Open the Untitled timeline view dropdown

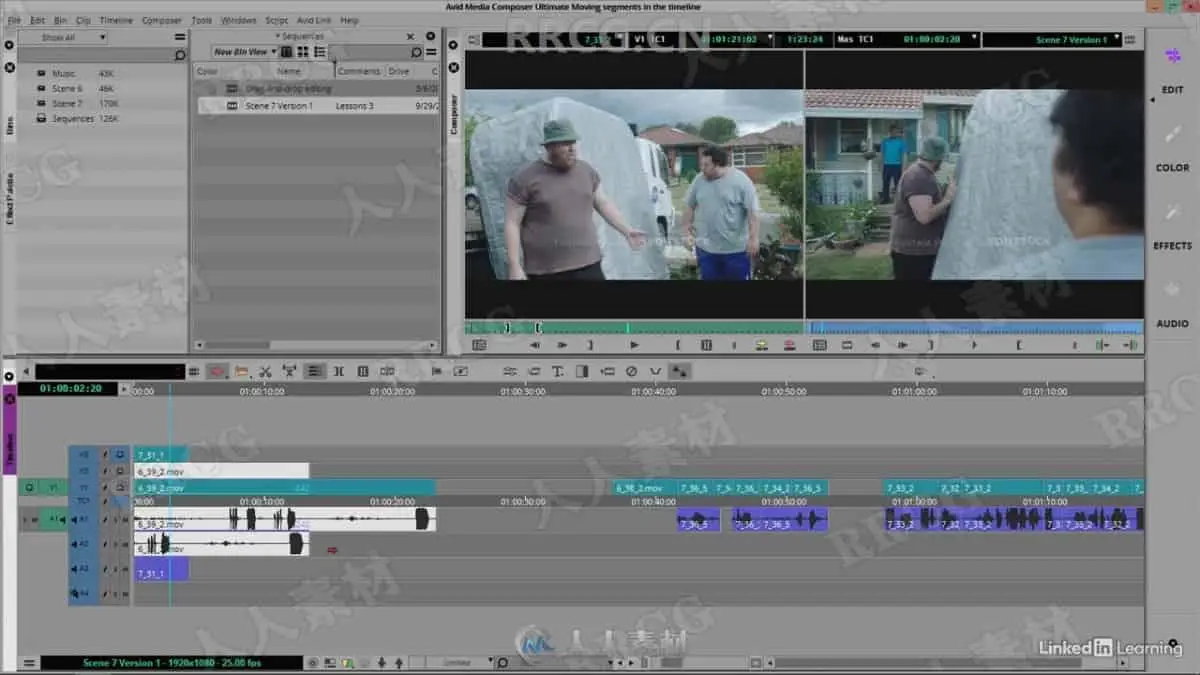tap(461, 662)
